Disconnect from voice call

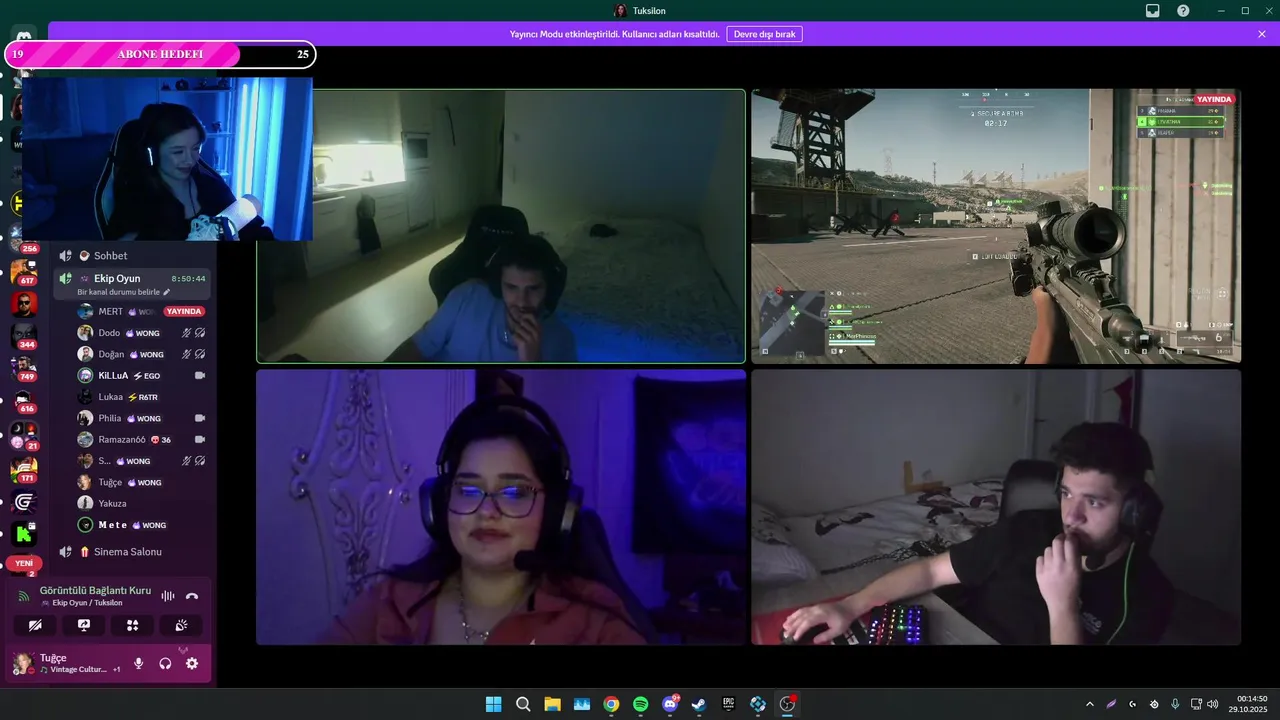(192, 596)
